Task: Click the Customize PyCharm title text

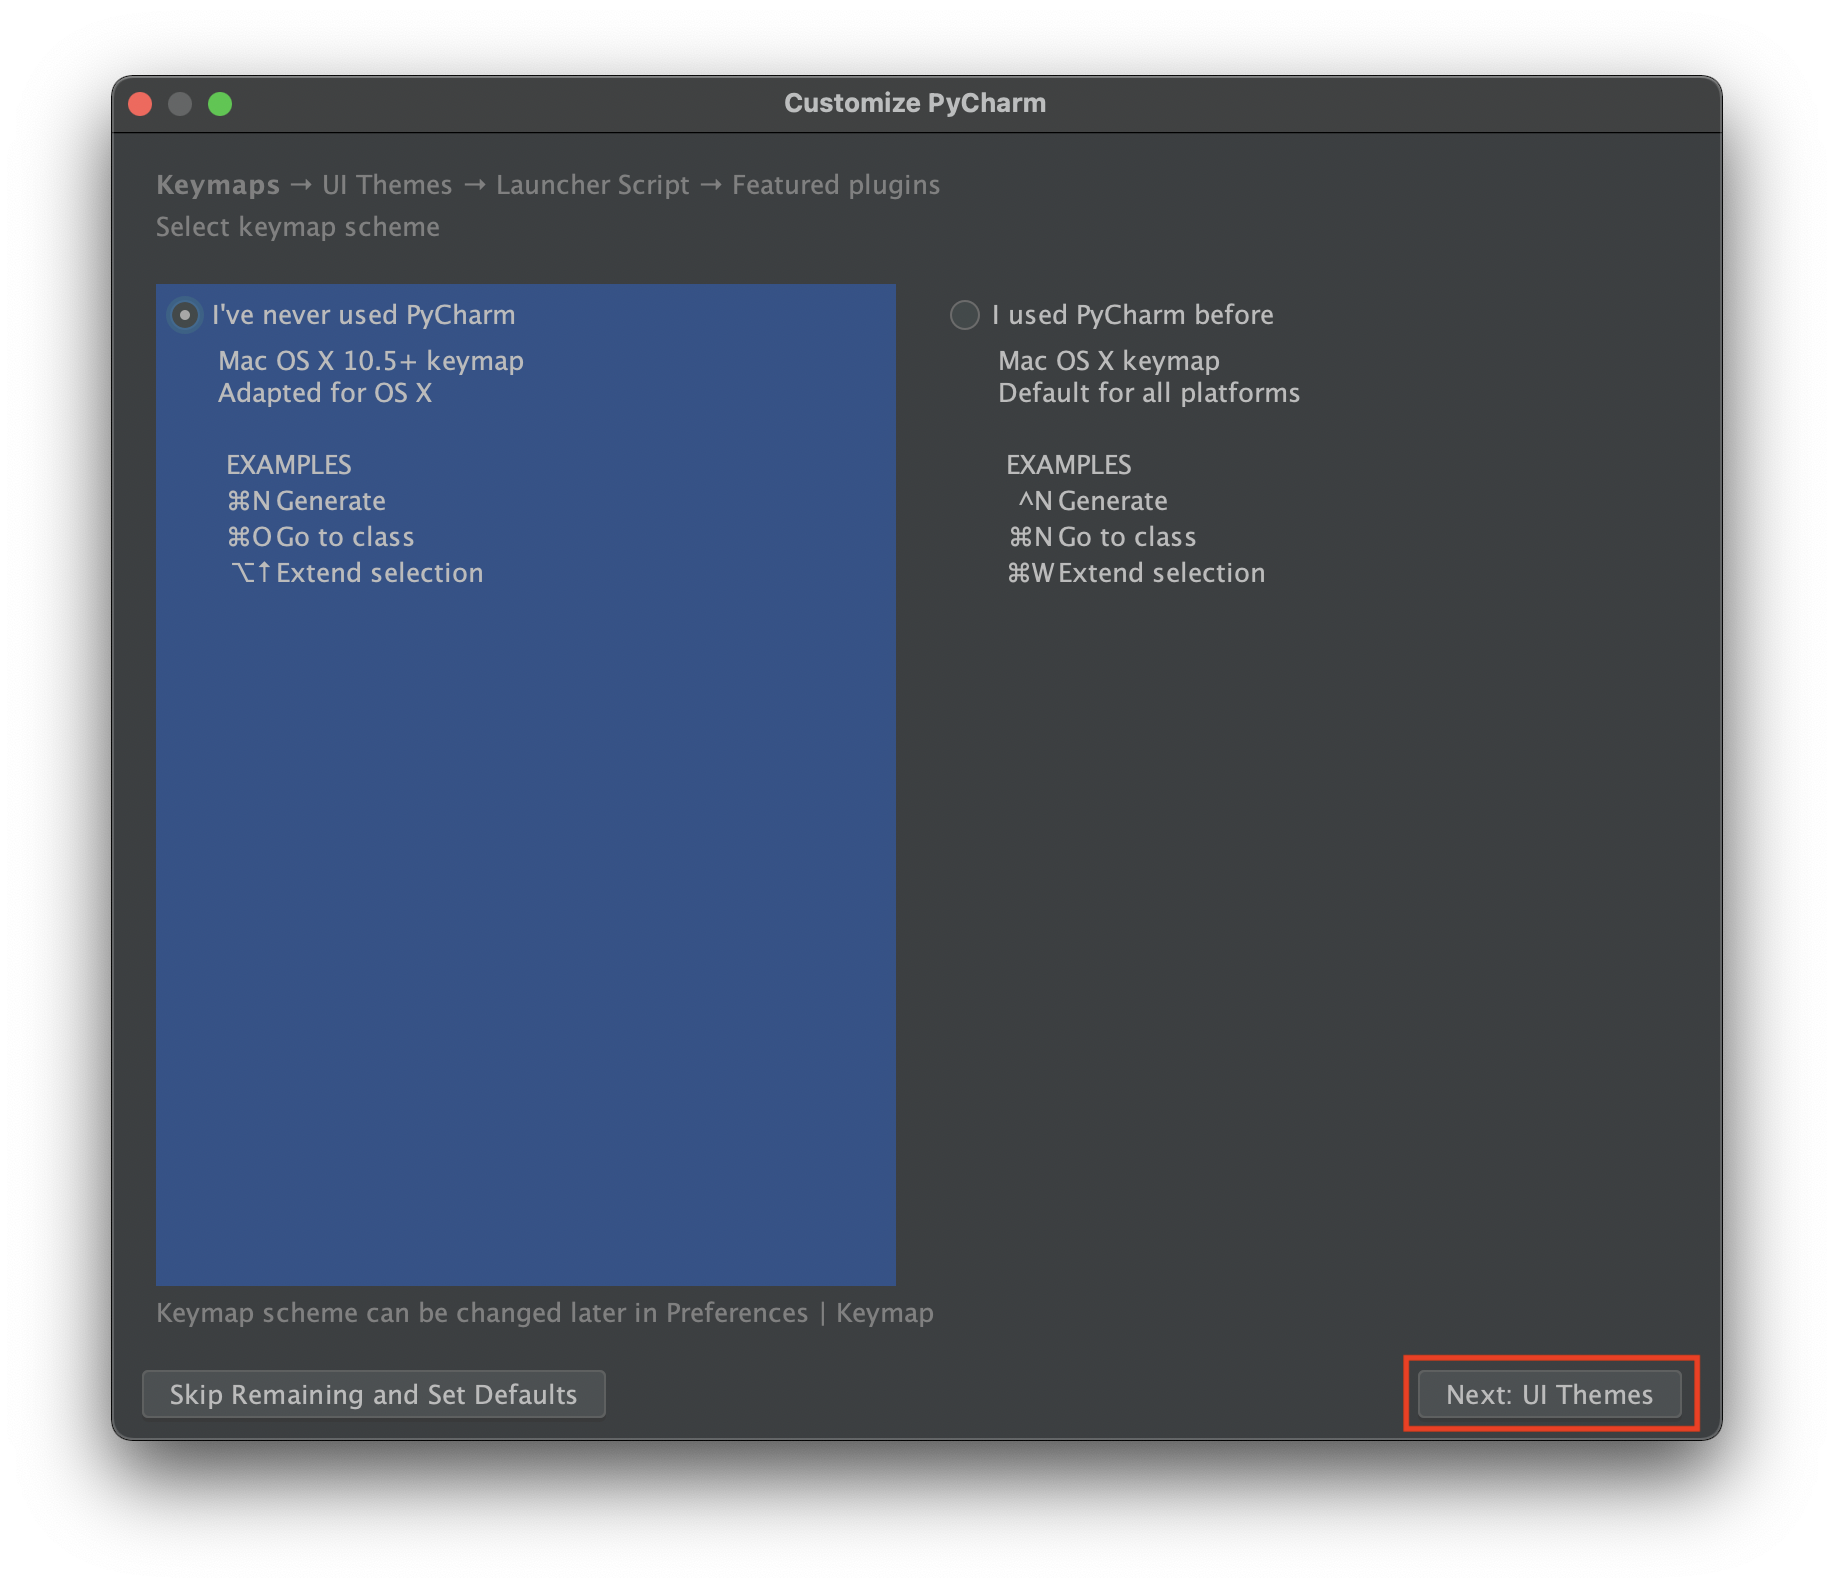Action: click(915, 103)
